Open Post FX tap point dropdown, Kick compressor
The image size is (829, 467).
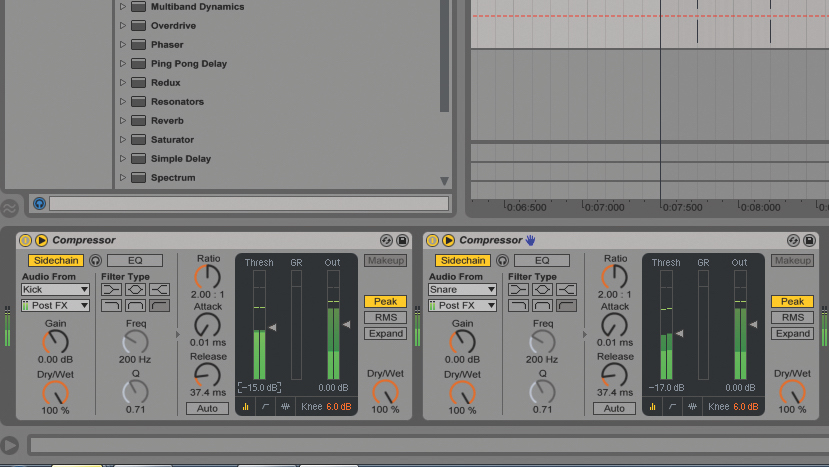(56, 305)
